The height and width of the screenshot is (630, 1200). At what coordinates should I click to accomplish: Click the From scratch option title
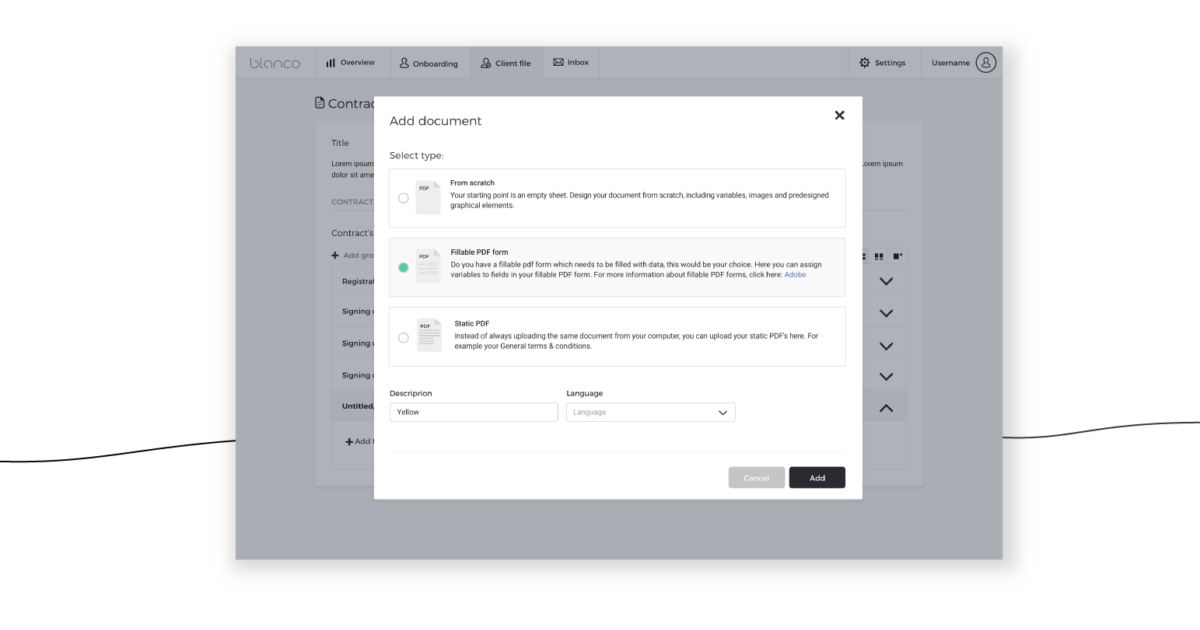(472, 183)
